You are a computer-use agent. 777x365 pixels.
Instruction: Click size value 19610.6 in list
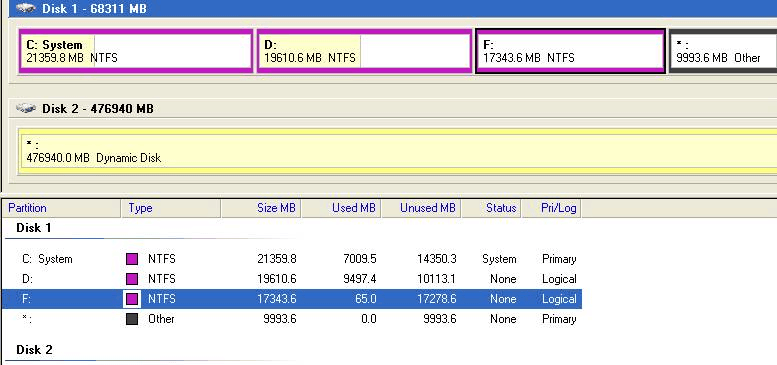click(x=277, y=279)
